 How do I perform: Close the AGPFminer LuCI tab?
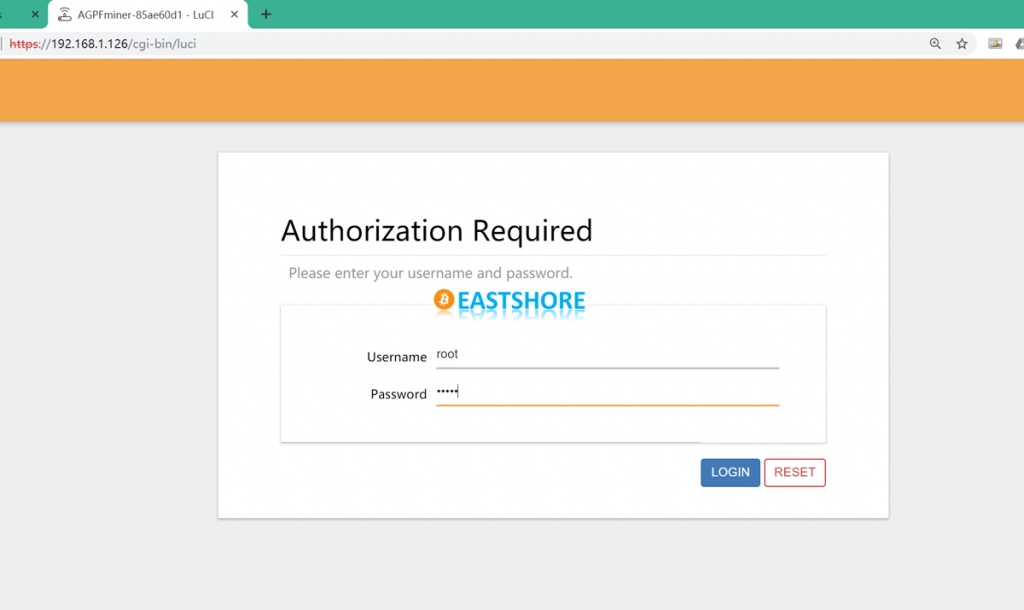click(235, 15)
